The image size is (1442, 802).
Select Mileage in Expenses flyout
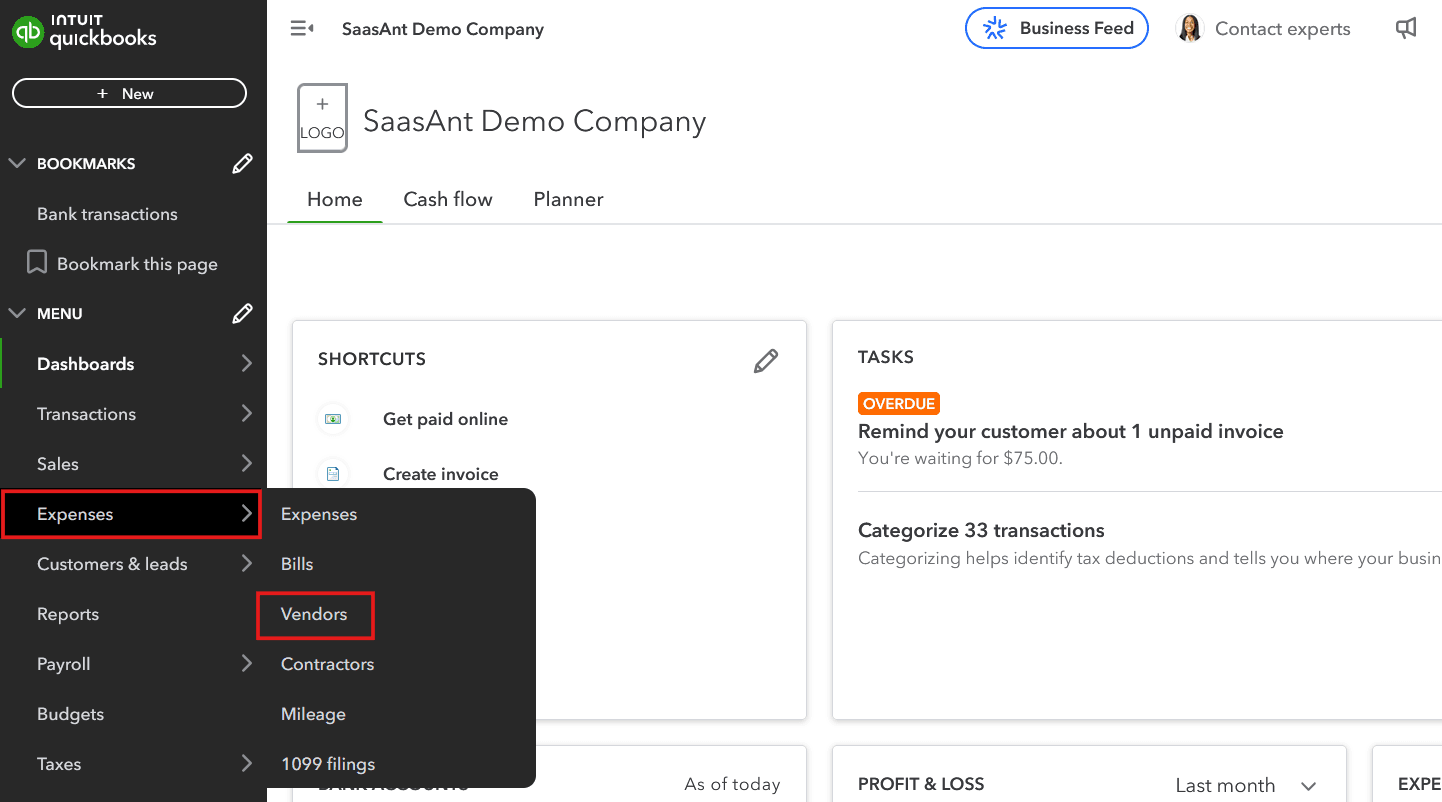pyautogui.click(x=313, y=714)
